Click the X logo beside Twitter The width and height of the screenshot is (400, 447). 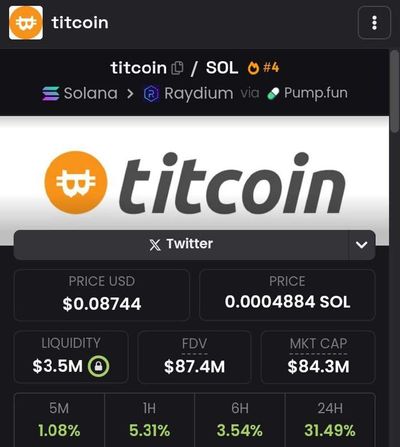pos(155,245)
